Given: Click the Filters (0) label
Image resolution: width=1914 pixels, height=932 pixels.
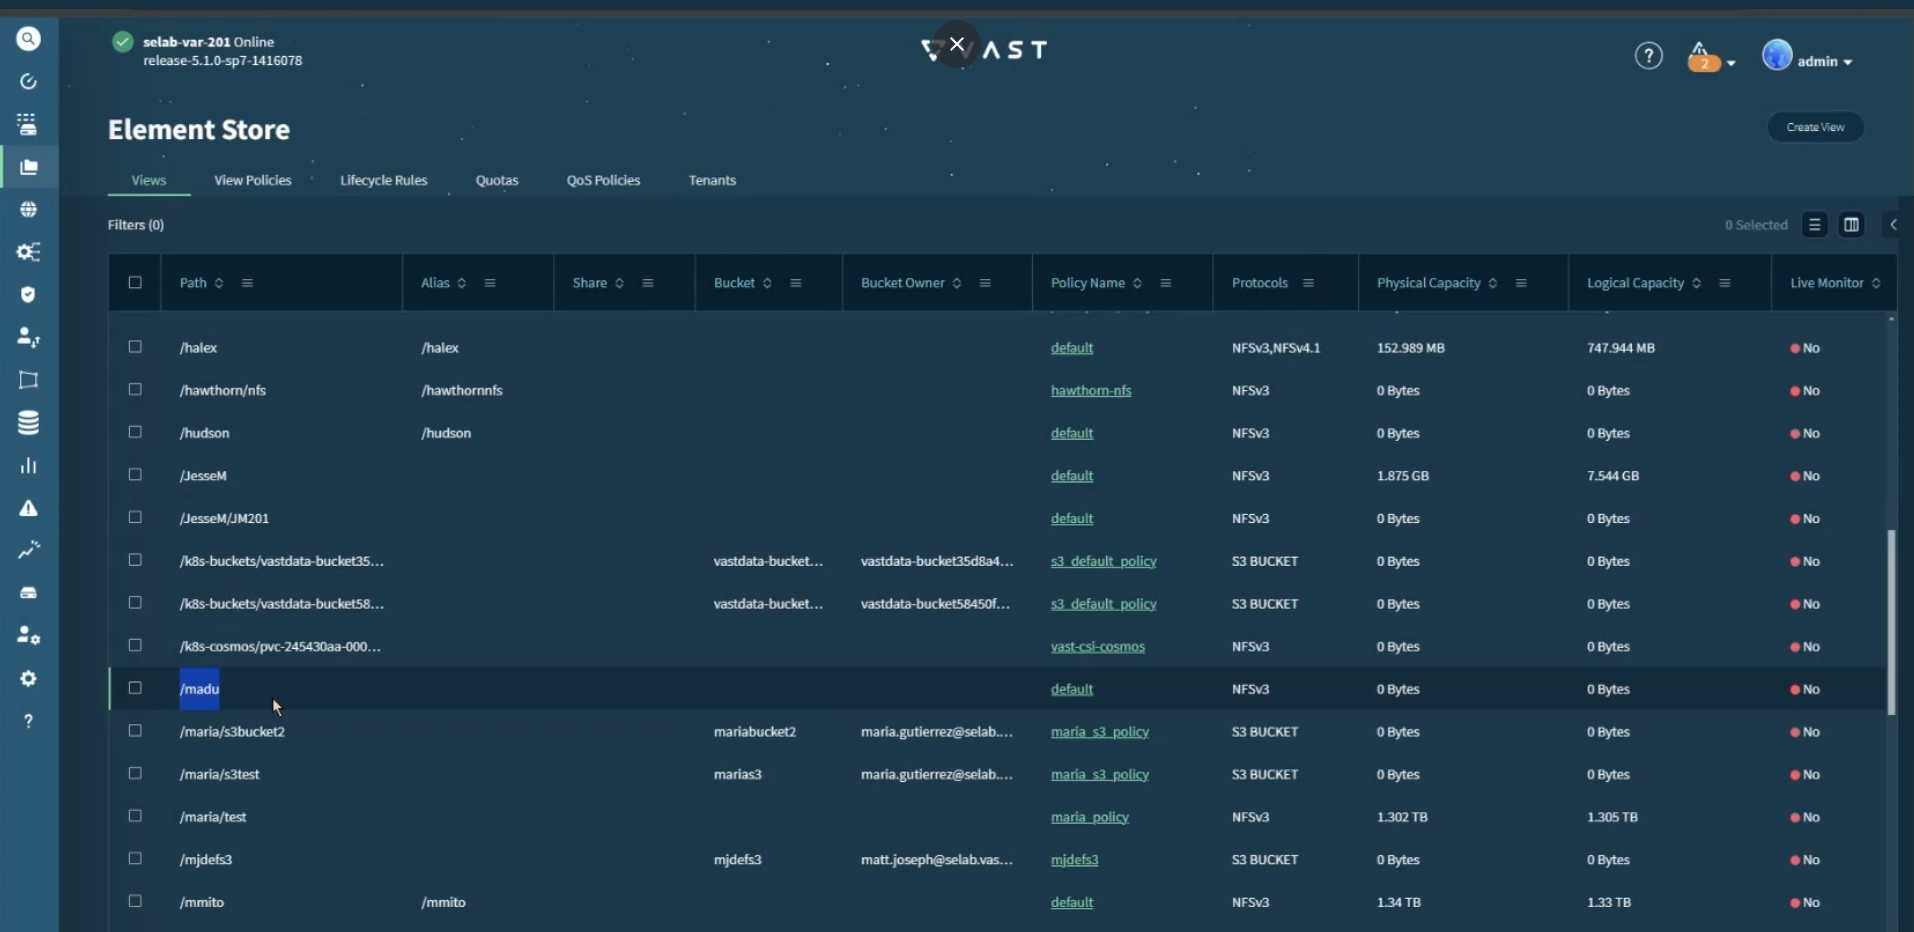Looking at the screenshot, I should click(136, 225).
